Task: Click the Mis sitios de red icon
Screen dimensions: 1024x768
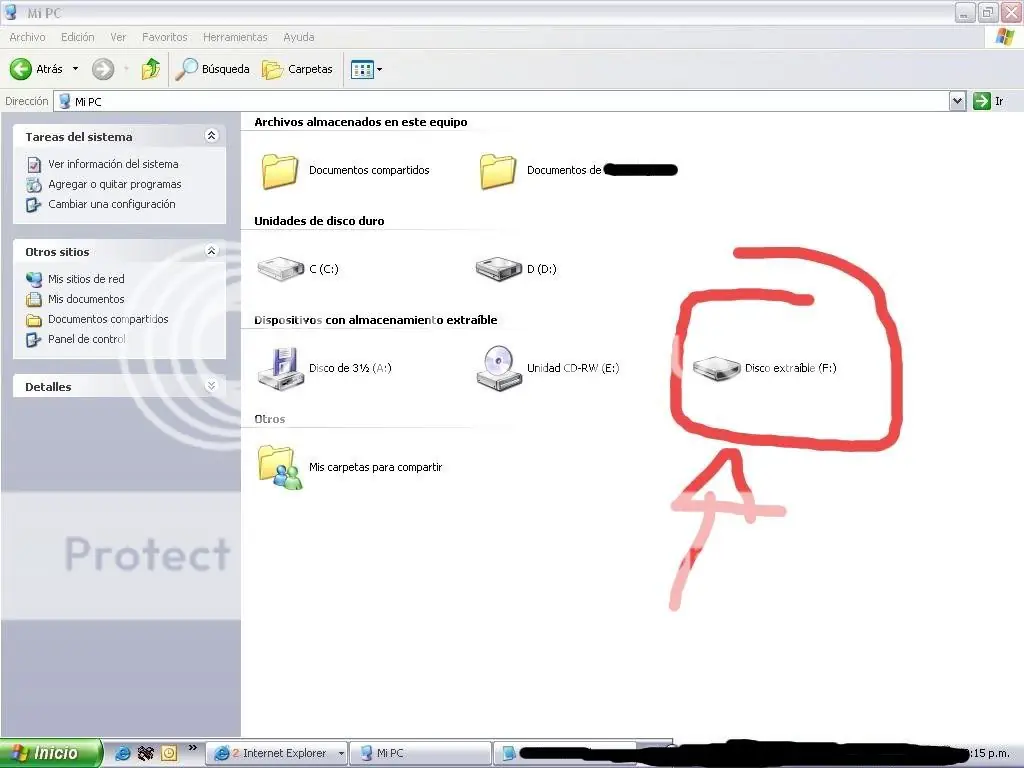Action: click(x=33, y=280)
